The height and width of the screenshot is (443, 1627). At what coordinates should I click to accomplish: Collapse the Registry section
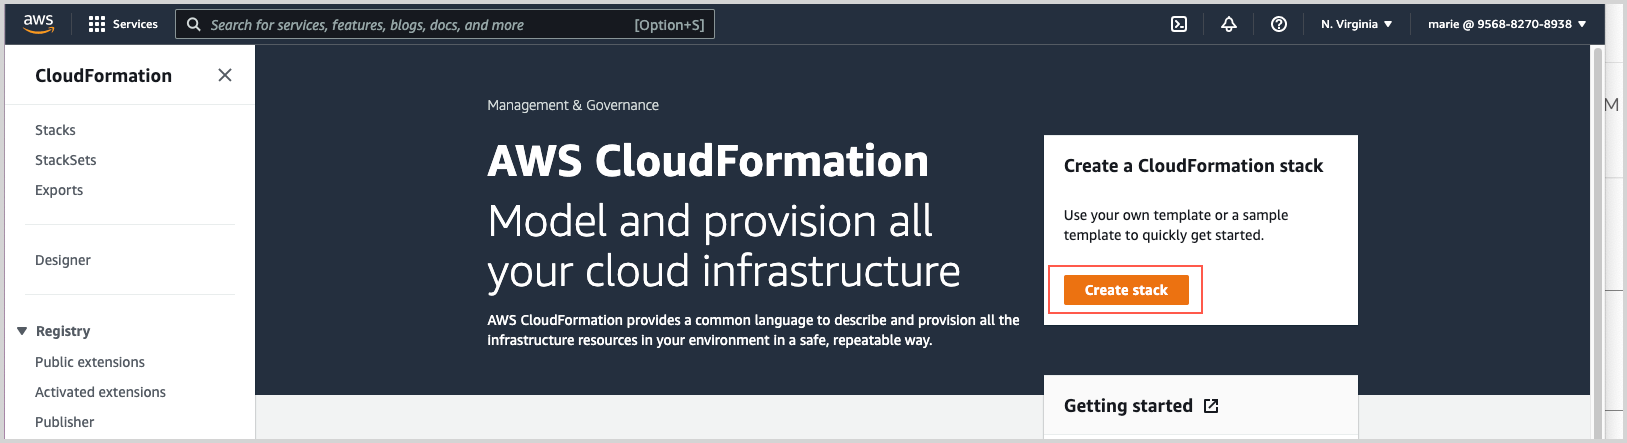(22, 331)
